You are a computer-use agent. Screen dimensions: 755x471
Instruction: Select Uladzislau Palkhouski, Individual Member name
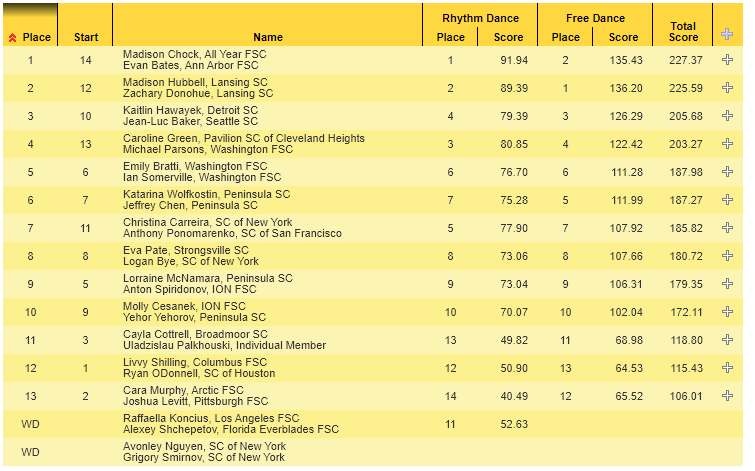click(224, 345)
